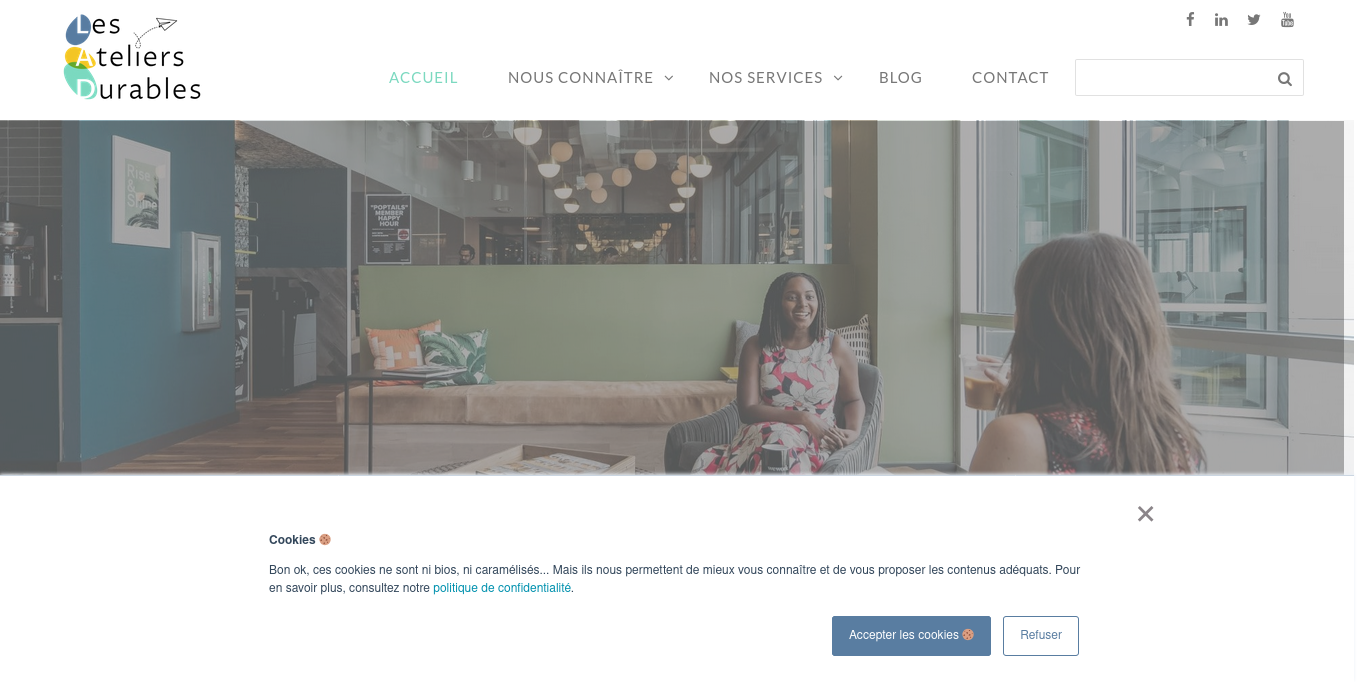Open the YouTube social icon

tap(1287, 19)
